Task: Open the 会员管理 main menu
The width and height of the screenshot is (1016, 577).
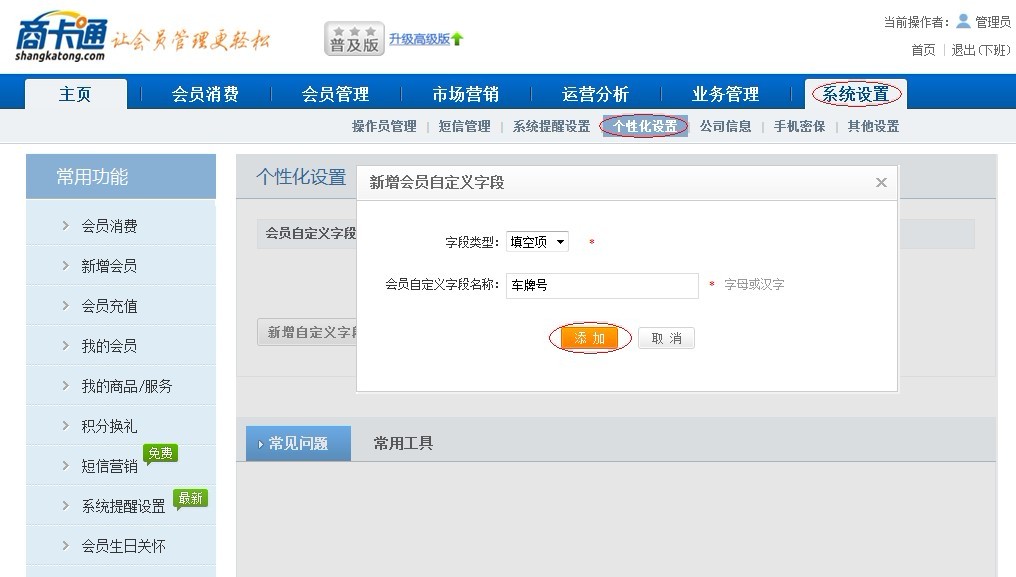Action: [335, 94]
